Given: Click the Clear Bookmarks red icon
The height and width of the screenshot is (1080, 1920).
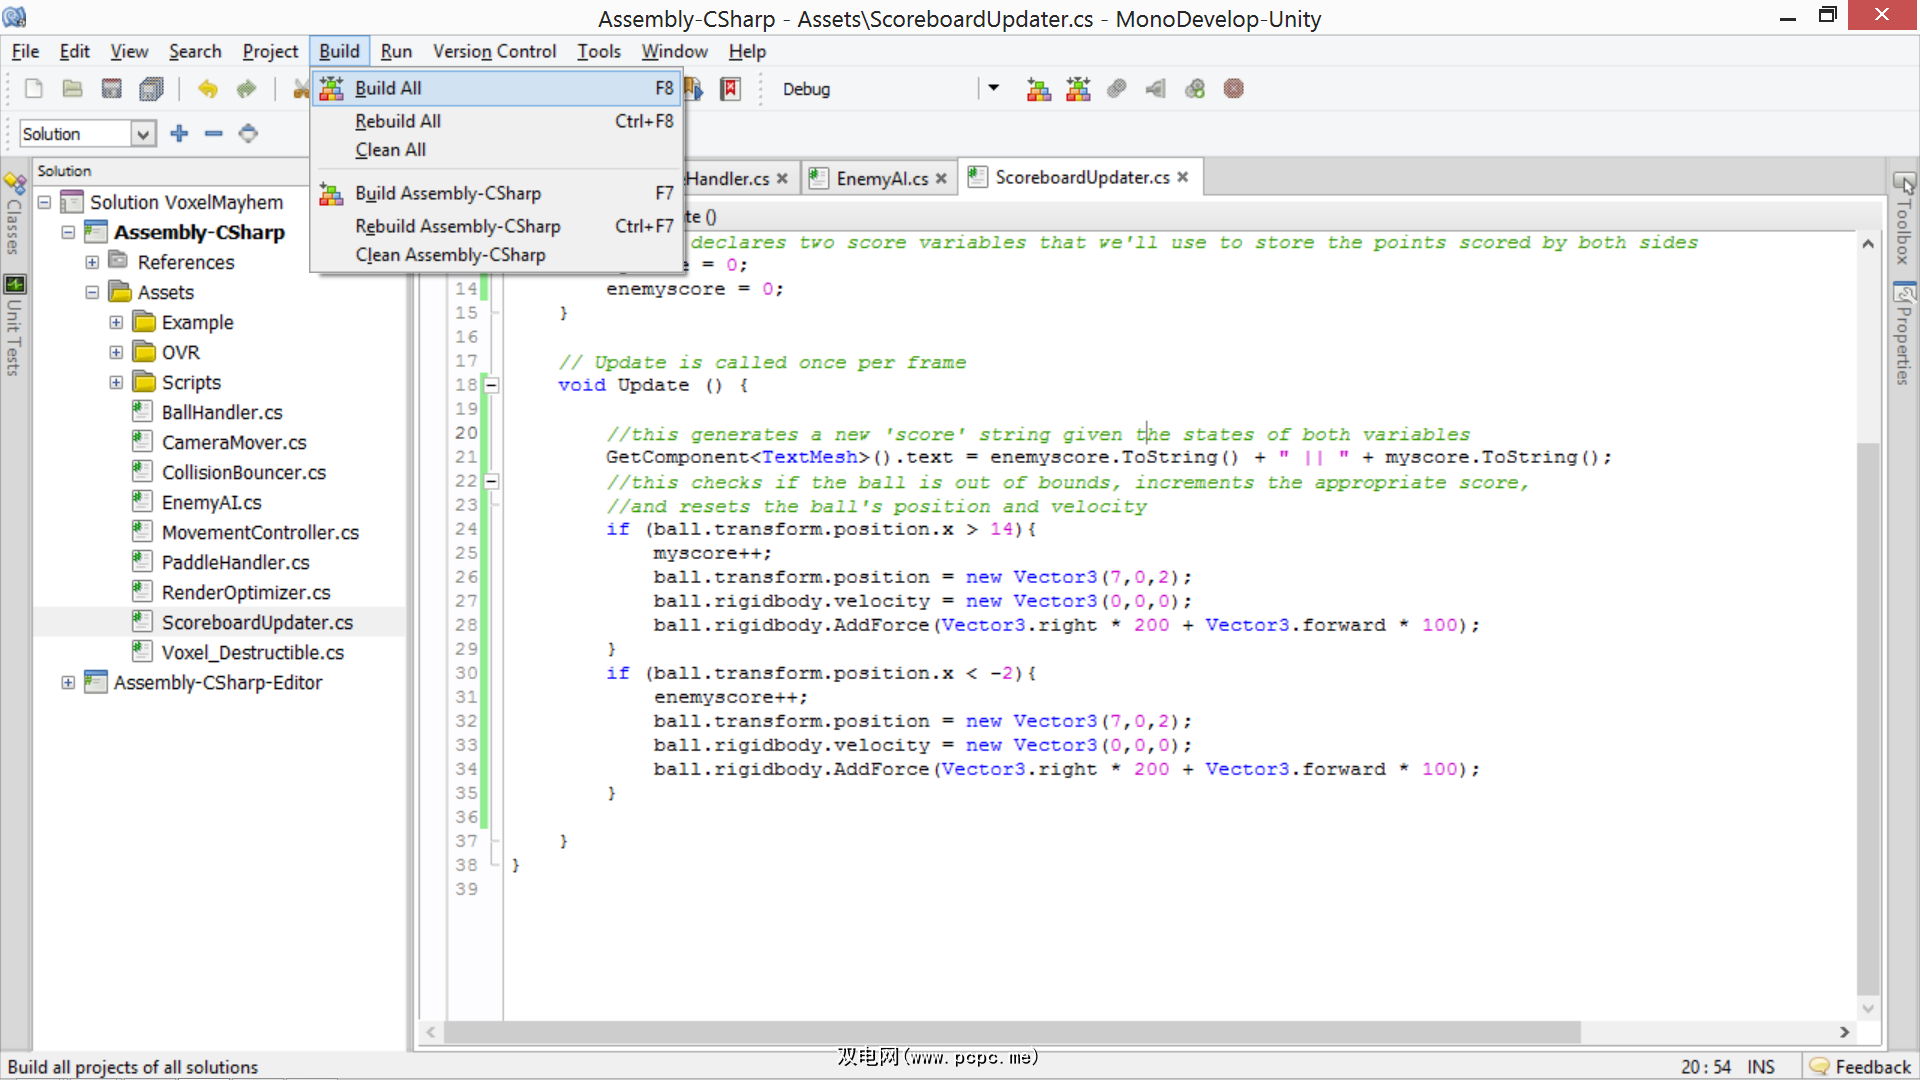Looking at the screenshot, I should pos(731,89).
